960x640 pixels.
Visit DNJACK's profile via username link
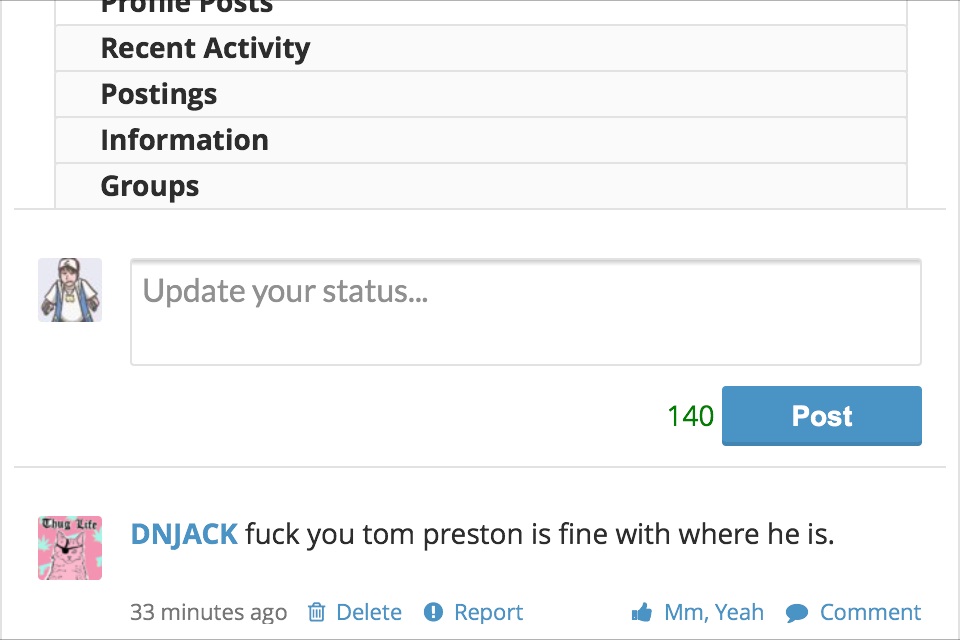coord(184,534)
